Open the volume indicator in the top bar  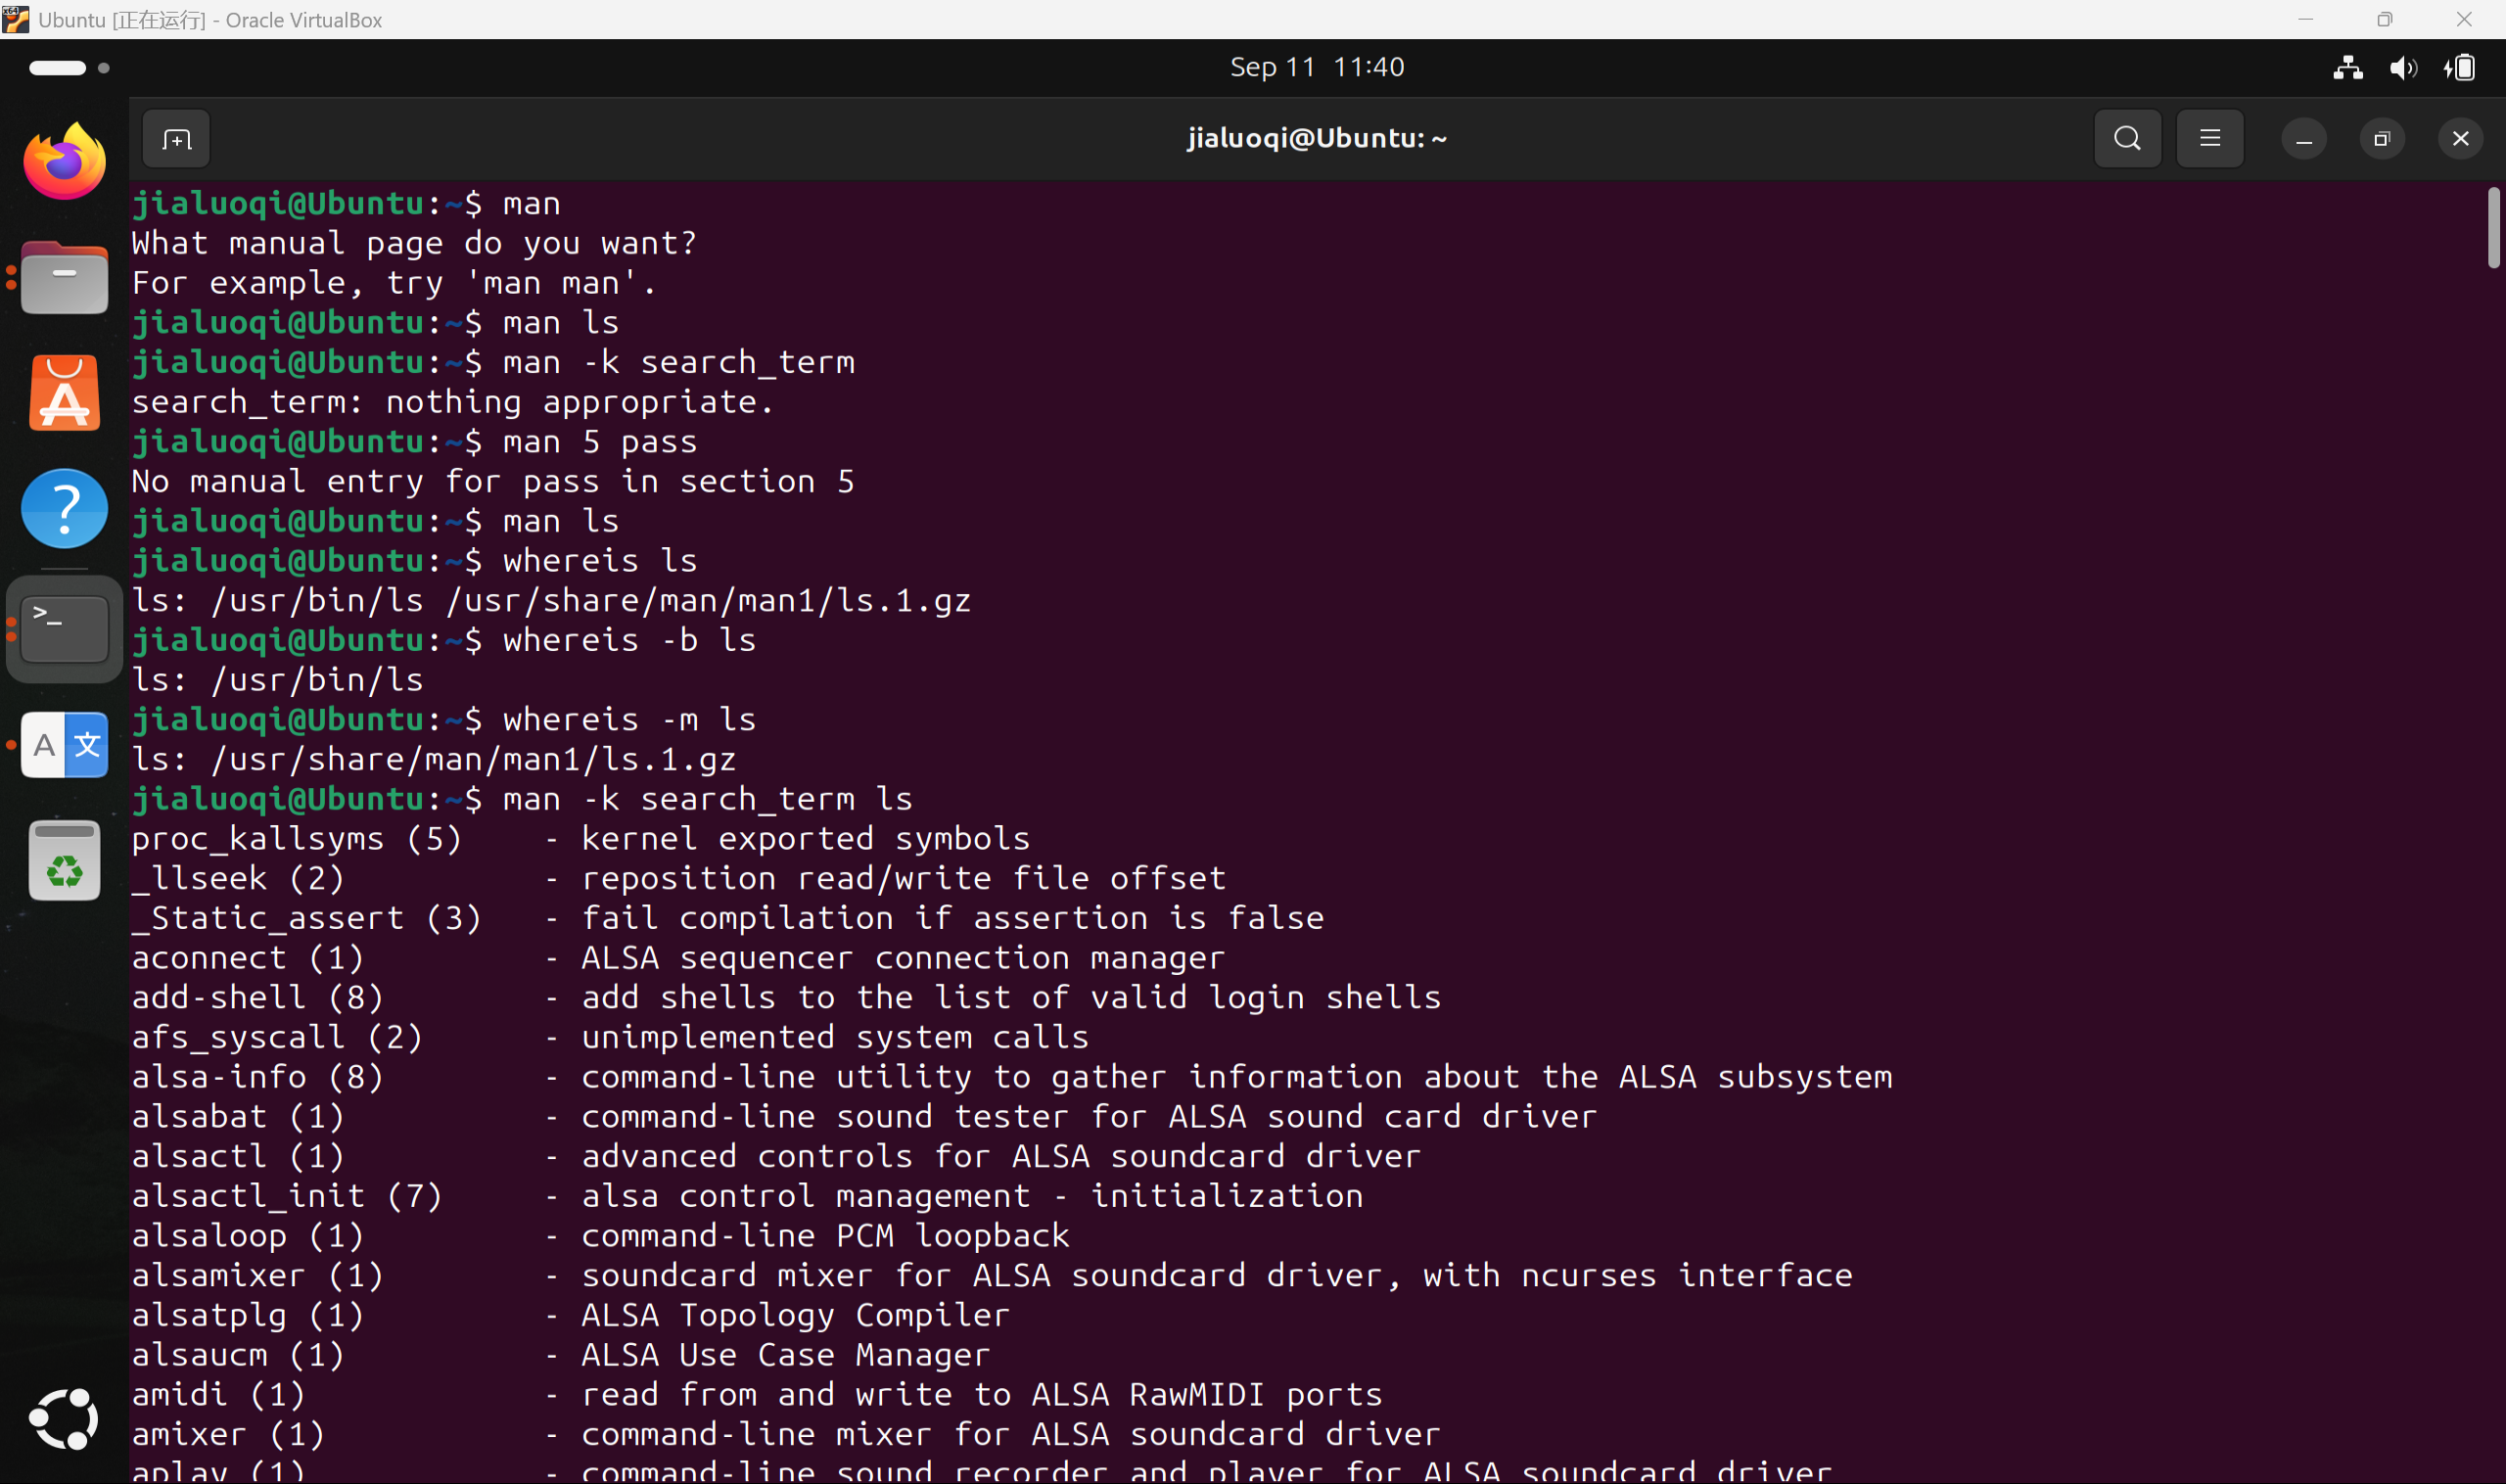click(2402, 68)
